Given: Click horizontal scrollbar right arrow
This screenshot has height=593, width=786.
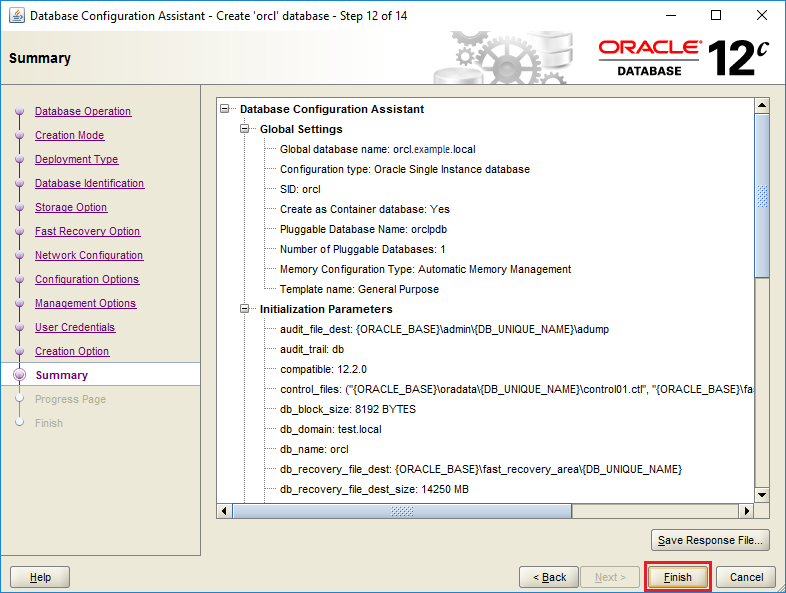Looking at the screenshot, I should tap(747, 511).
